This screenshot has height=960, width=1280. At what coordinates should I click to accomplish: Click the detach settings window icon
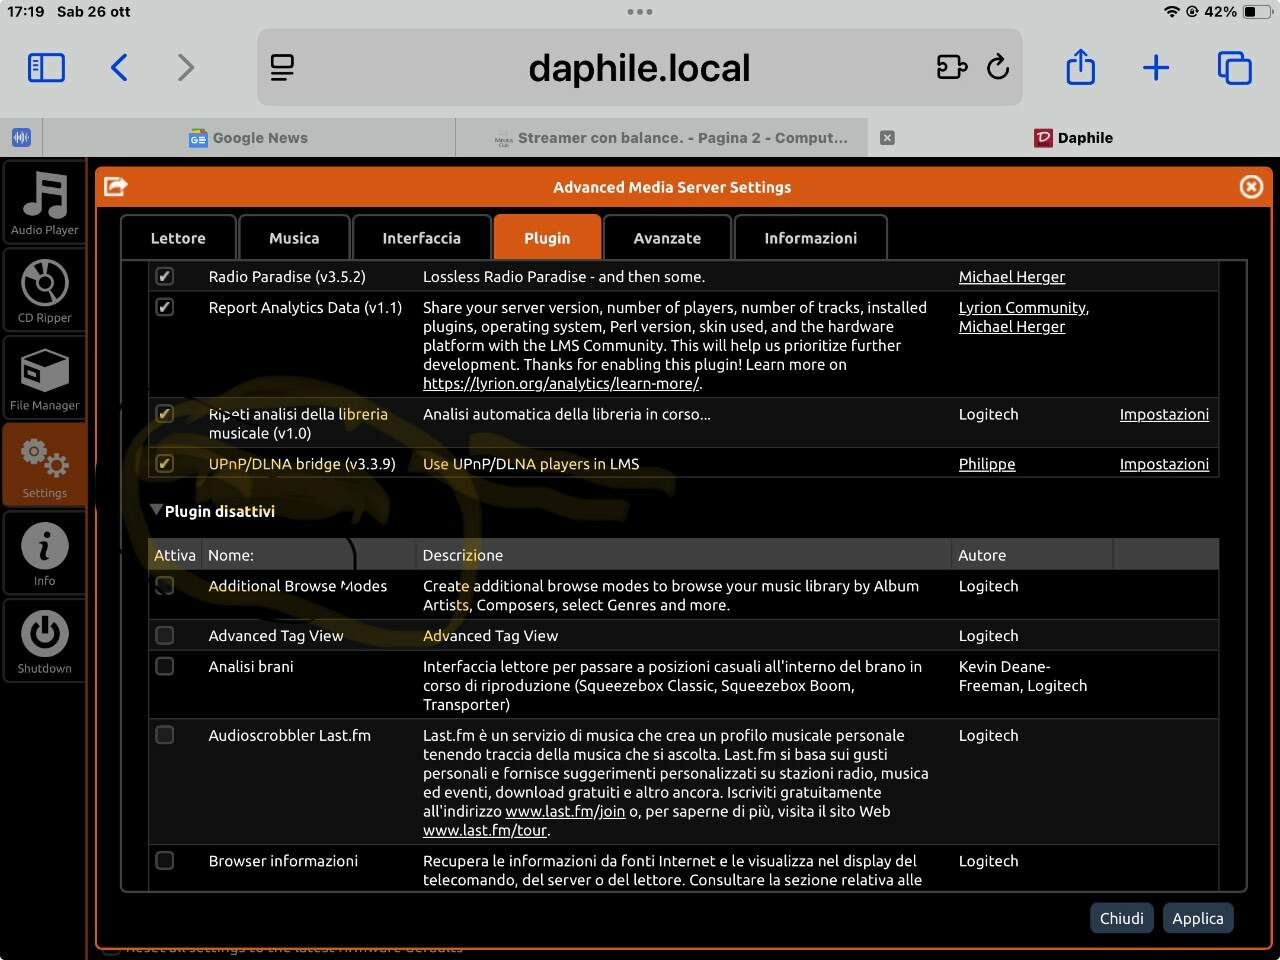[x=116, y=186]
